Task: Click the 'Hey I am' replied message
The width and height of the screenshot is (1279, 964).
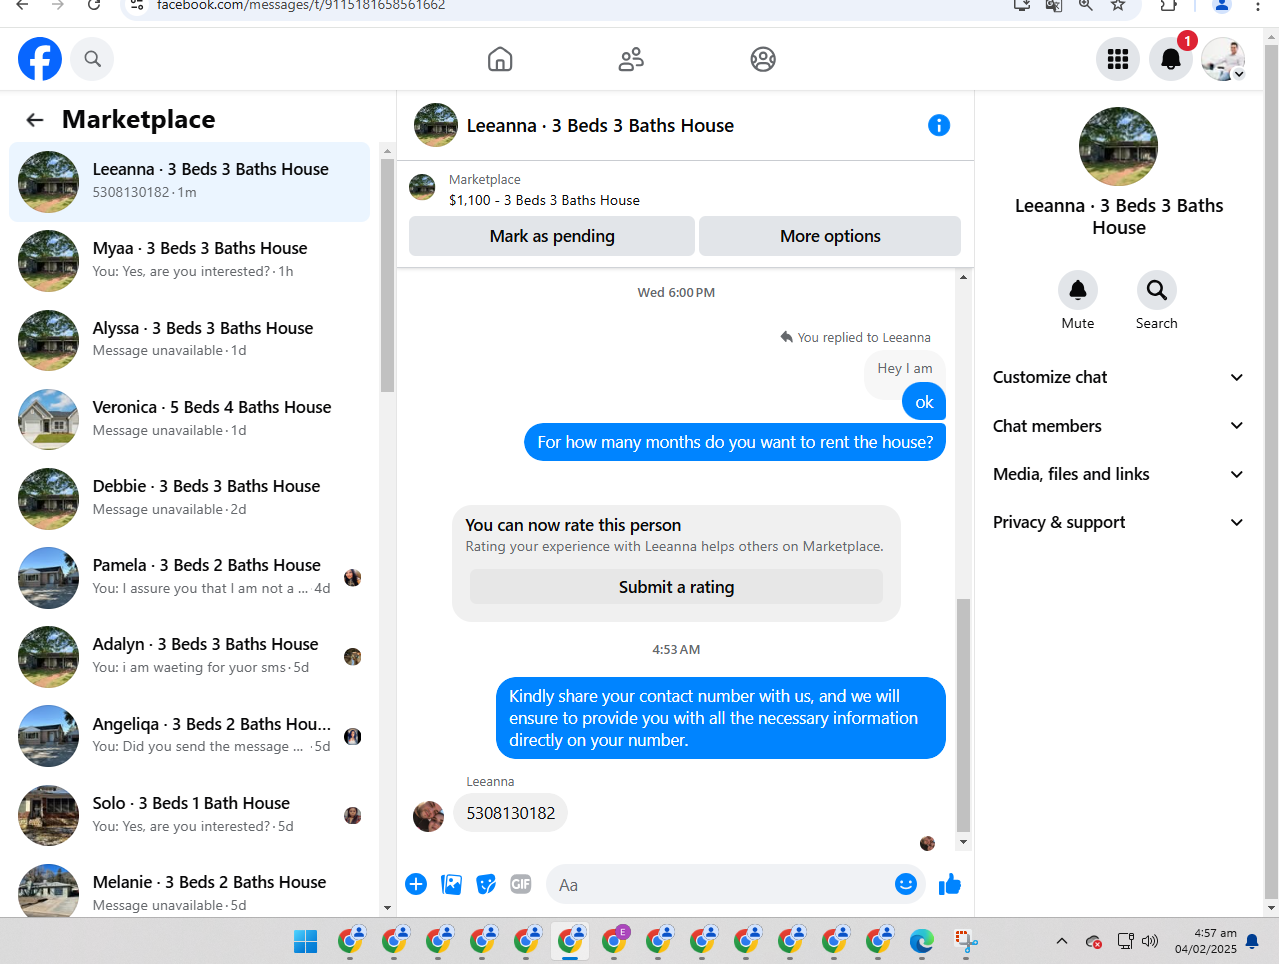Action: [x=905, y=369]
